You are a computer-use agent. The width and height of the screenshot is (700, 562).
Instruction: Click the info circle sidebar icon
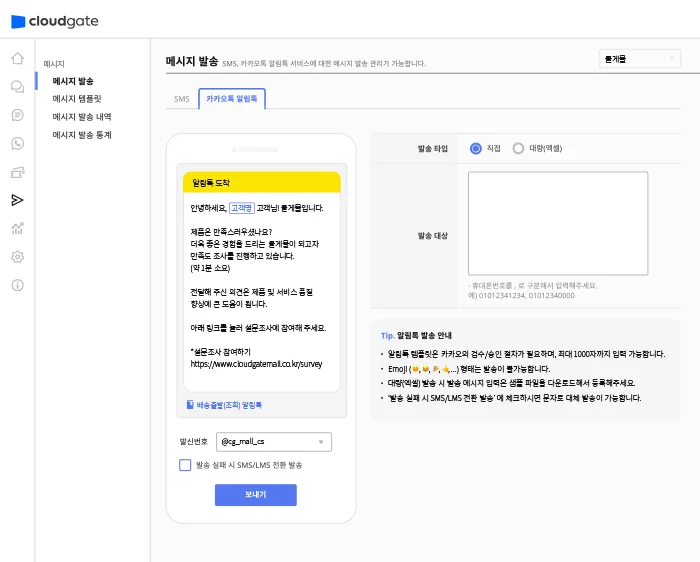17,285
